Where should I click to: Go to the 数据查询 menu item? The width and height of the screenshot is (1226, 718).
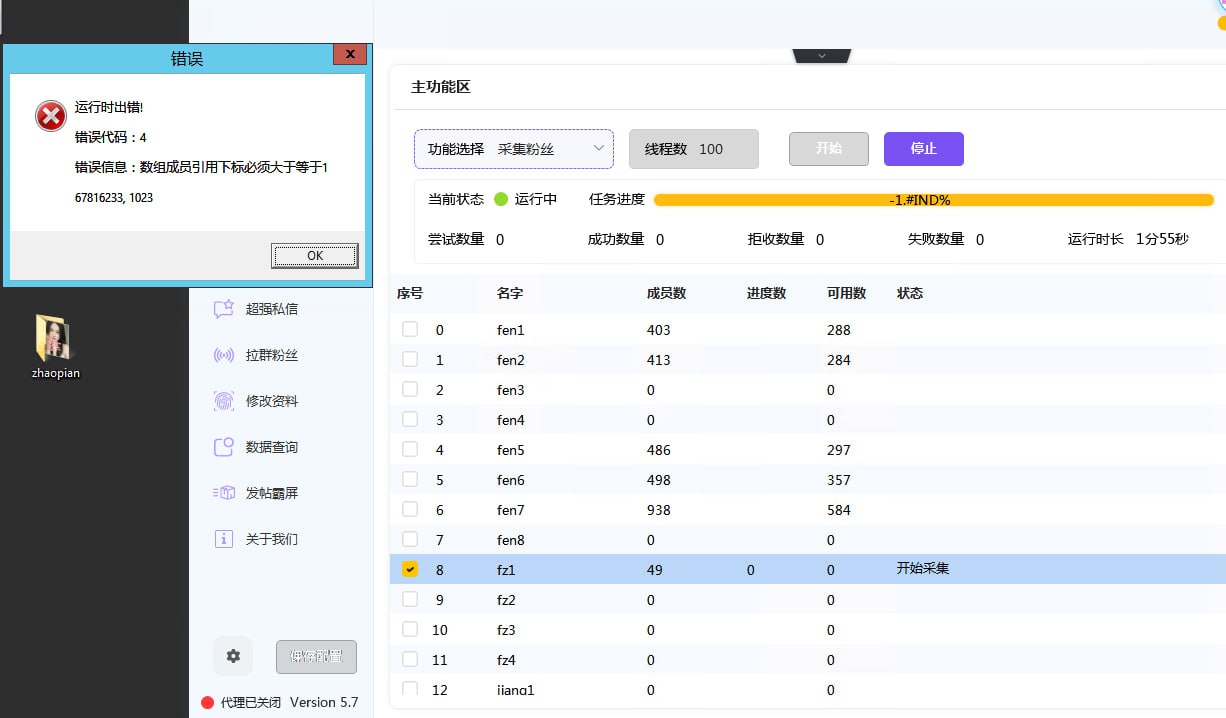[x=272, y=447]
